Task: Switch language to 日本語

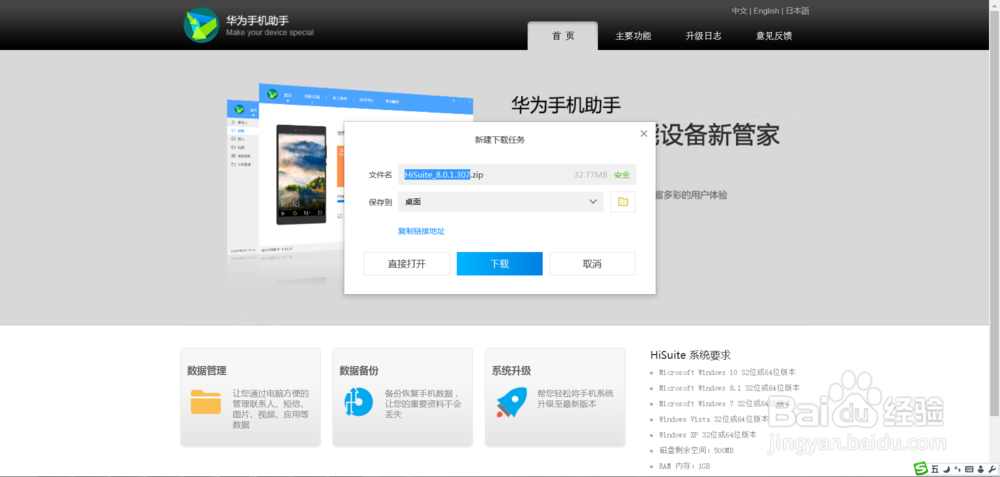Action: 797,11
